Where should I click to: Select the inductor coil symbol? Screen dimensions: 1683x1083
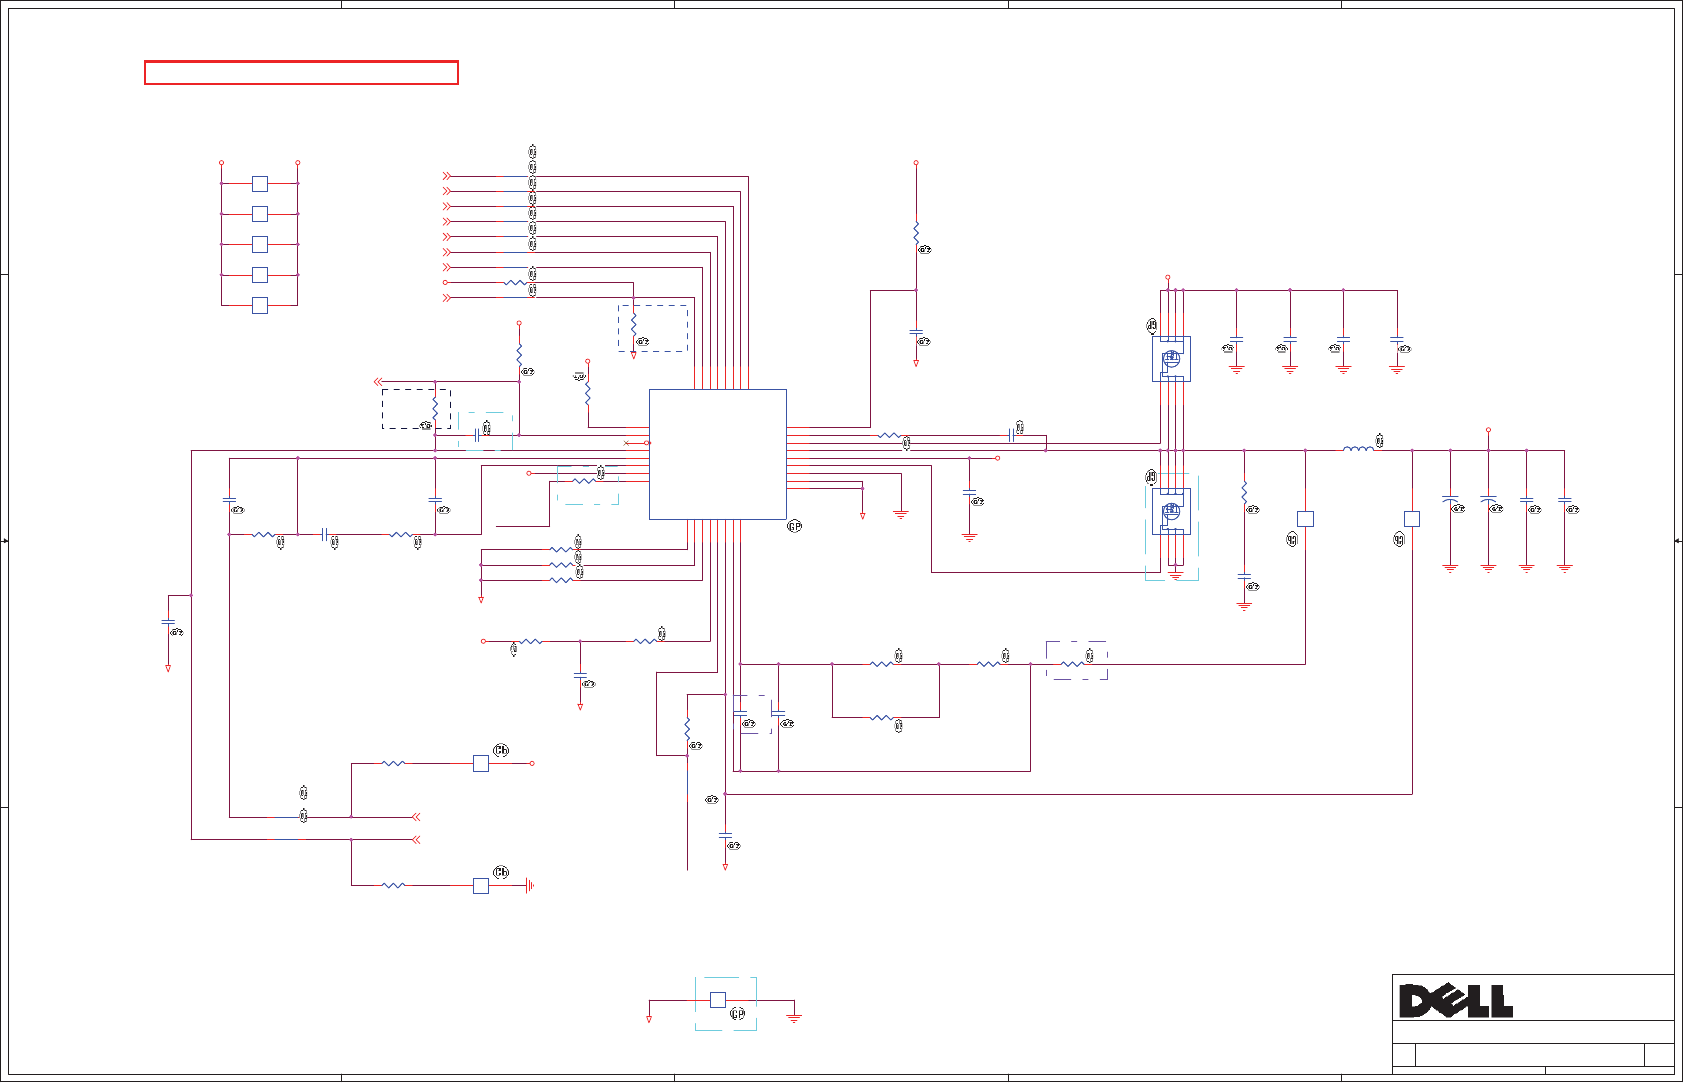pos(1358,449)
